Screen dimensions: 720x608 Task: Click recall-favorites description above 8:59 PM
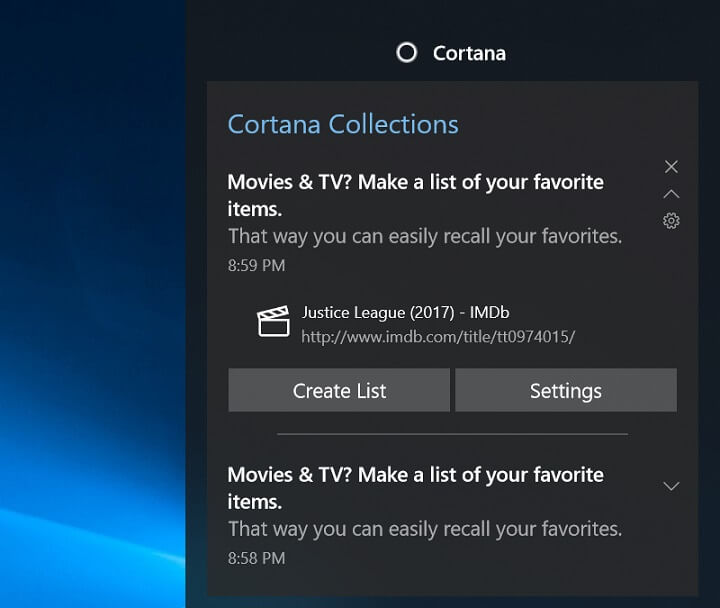(425, 236)
